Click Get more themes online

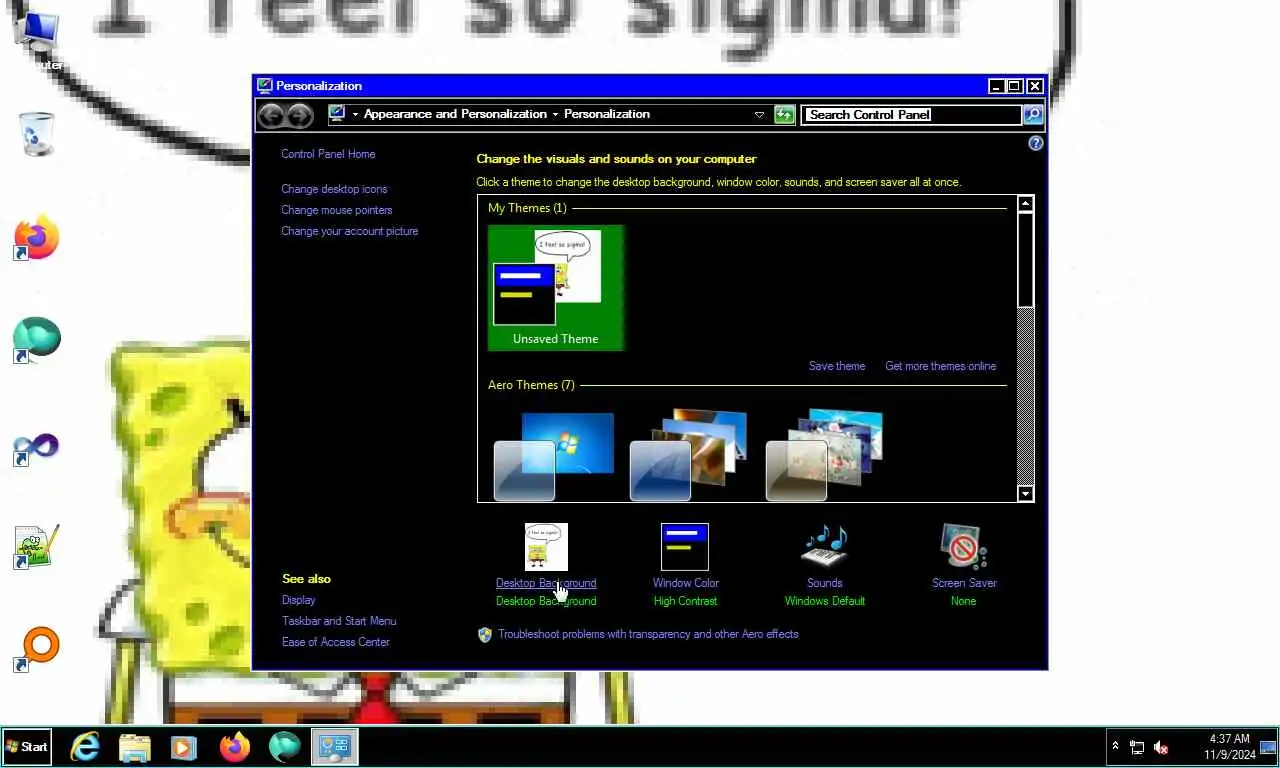pos(941,366)
